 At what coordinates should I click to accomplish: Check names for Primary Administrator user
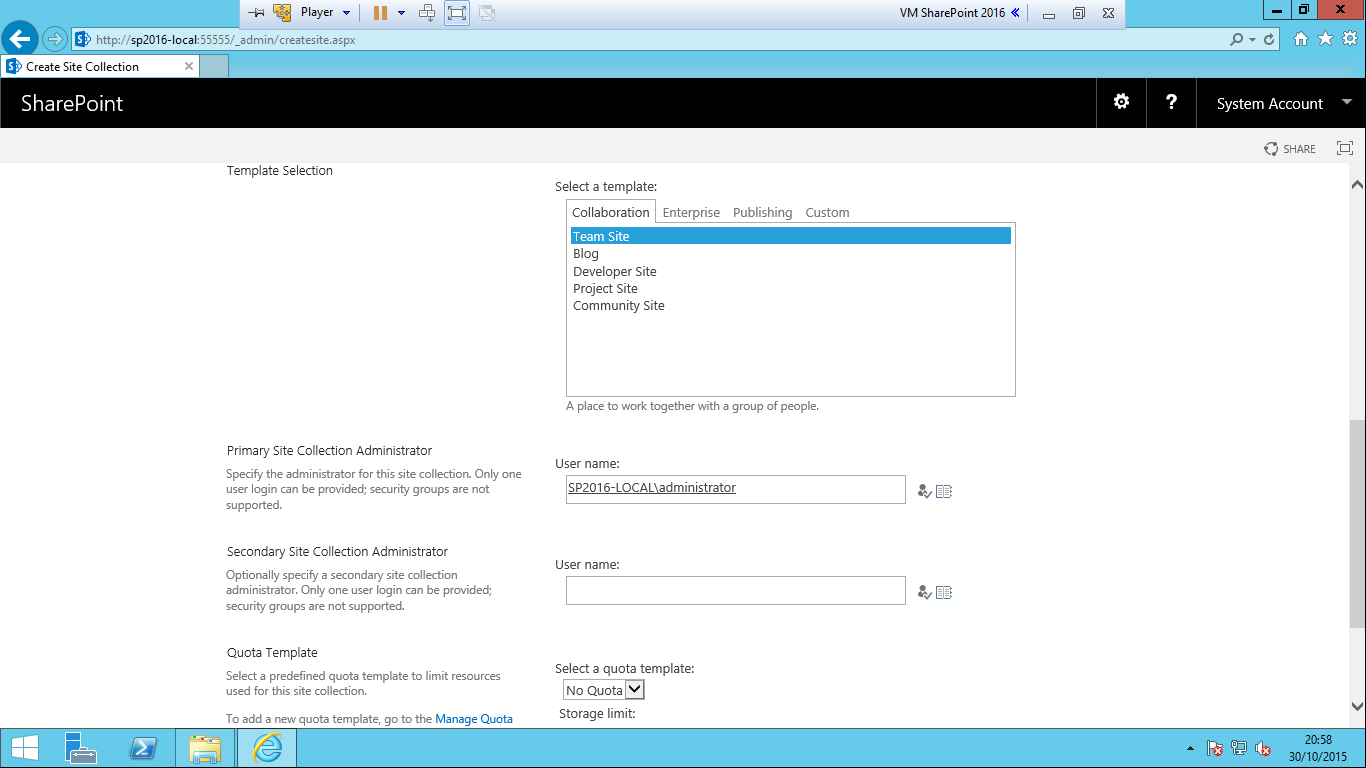coord(924,491)
